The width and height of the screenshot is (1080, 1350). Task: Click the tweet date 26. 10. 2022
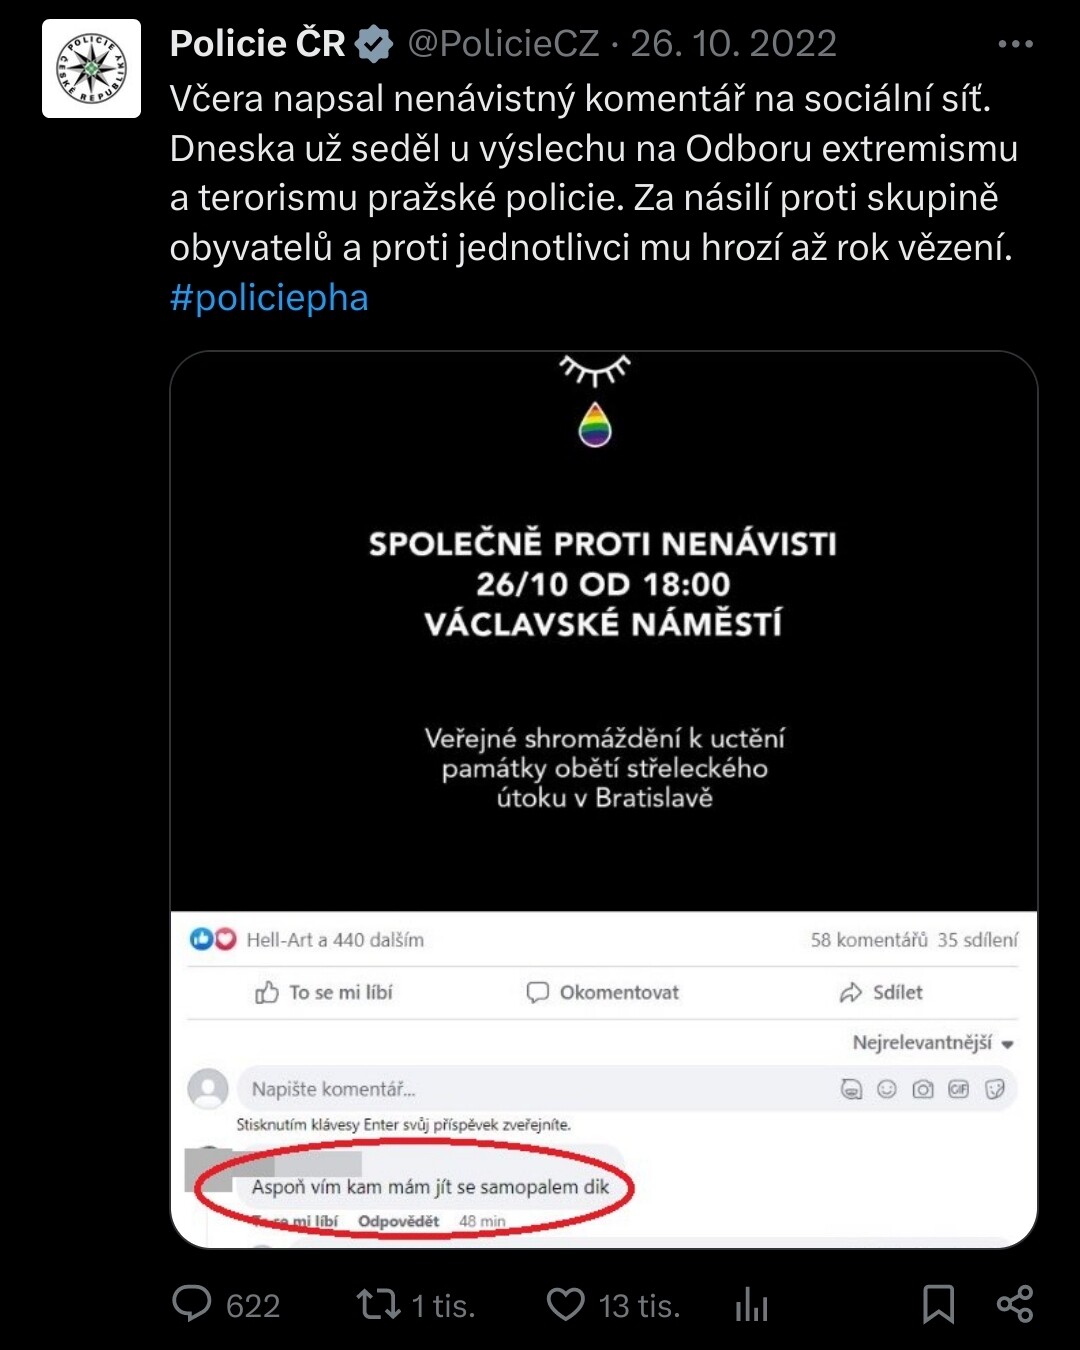(733, 44)
